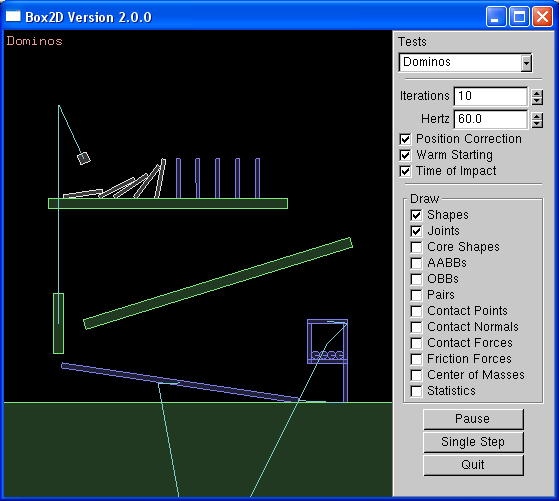Enable AABBs drawing checkbox
Screen dimensions: 559x501
416,263
